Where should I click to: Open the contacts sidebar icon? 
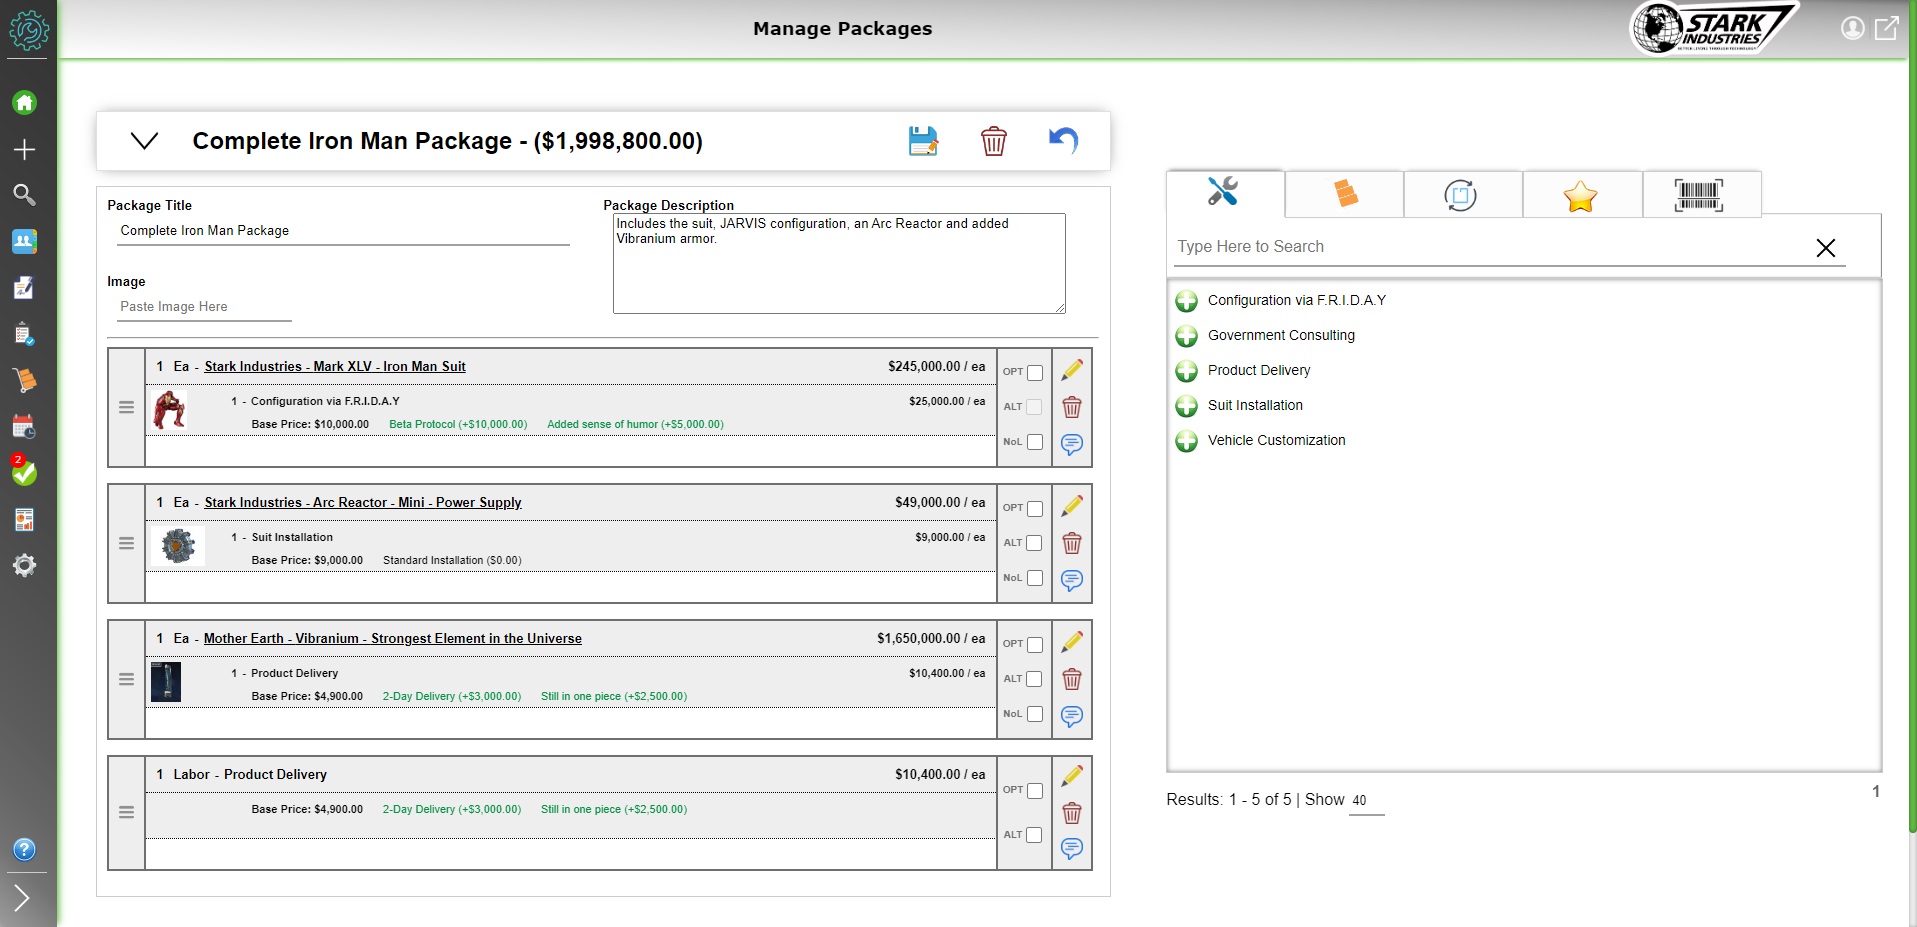pos(25,241)
